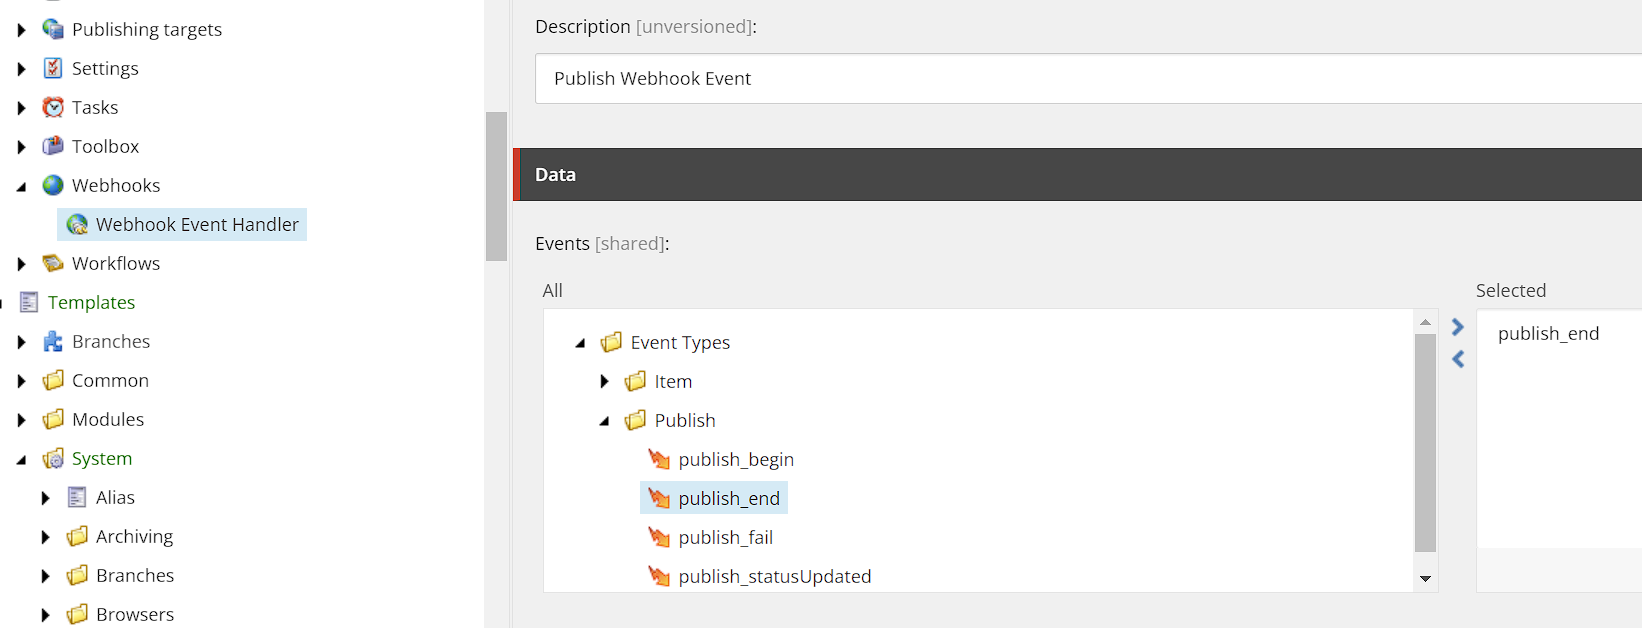Click the Templates icon
Viewport: 1642px width, 628px height.
(x=29, y=302)
